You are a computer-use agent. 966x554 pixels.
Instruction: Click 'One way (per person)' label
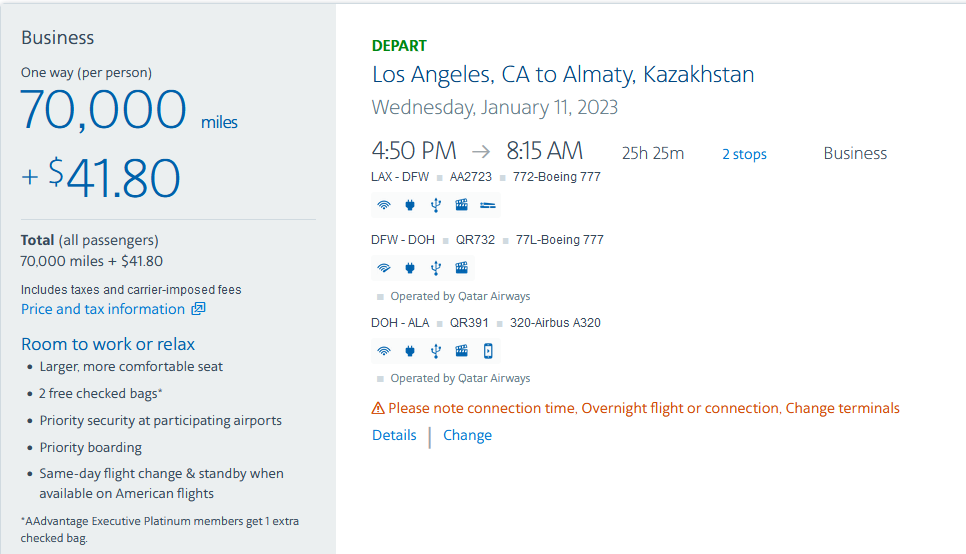pos(86,73)
